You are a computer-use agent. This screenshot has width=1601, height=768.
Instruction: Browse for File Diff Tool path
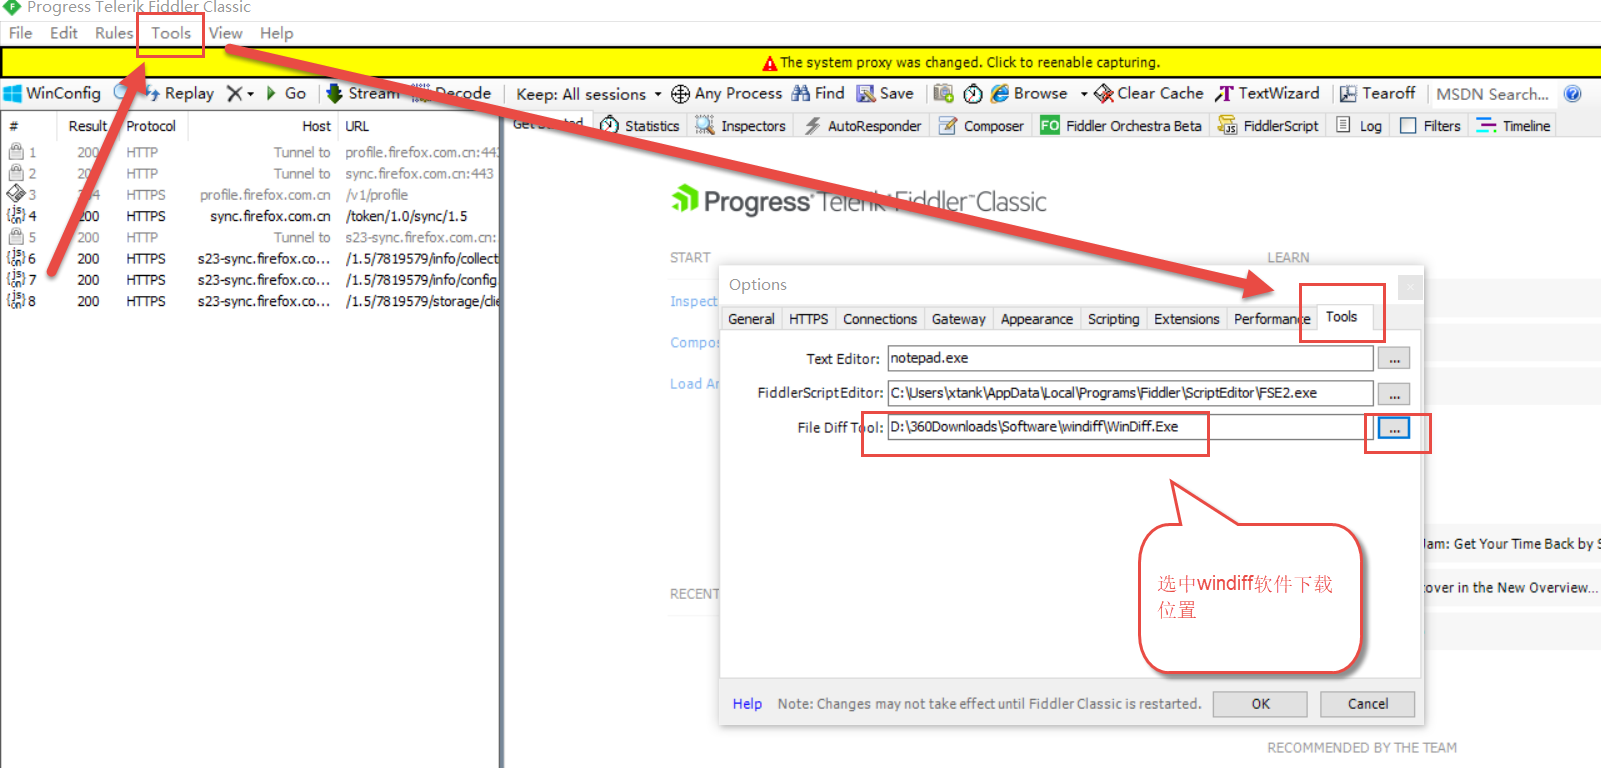point(1393,428)
